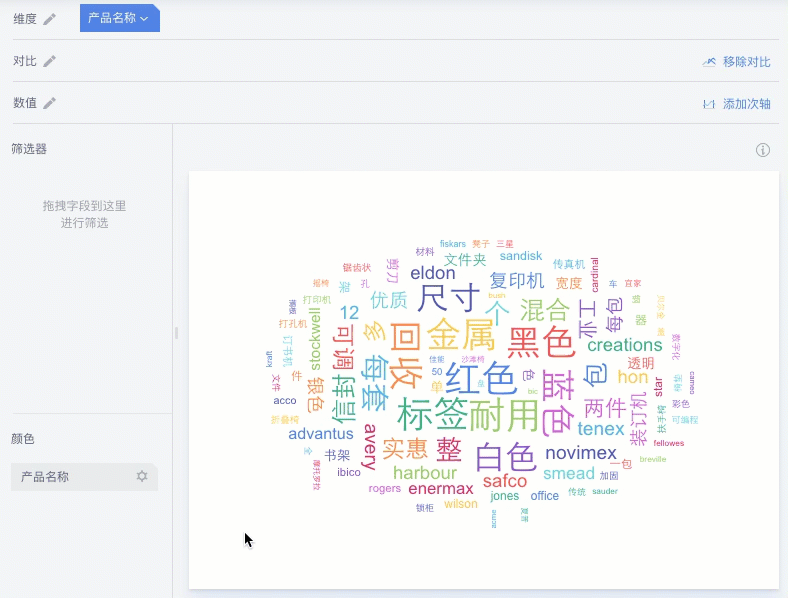Click the word eldon in cloud
The width and height of the screenshot is (788, 598).
(x=433, y=273)
